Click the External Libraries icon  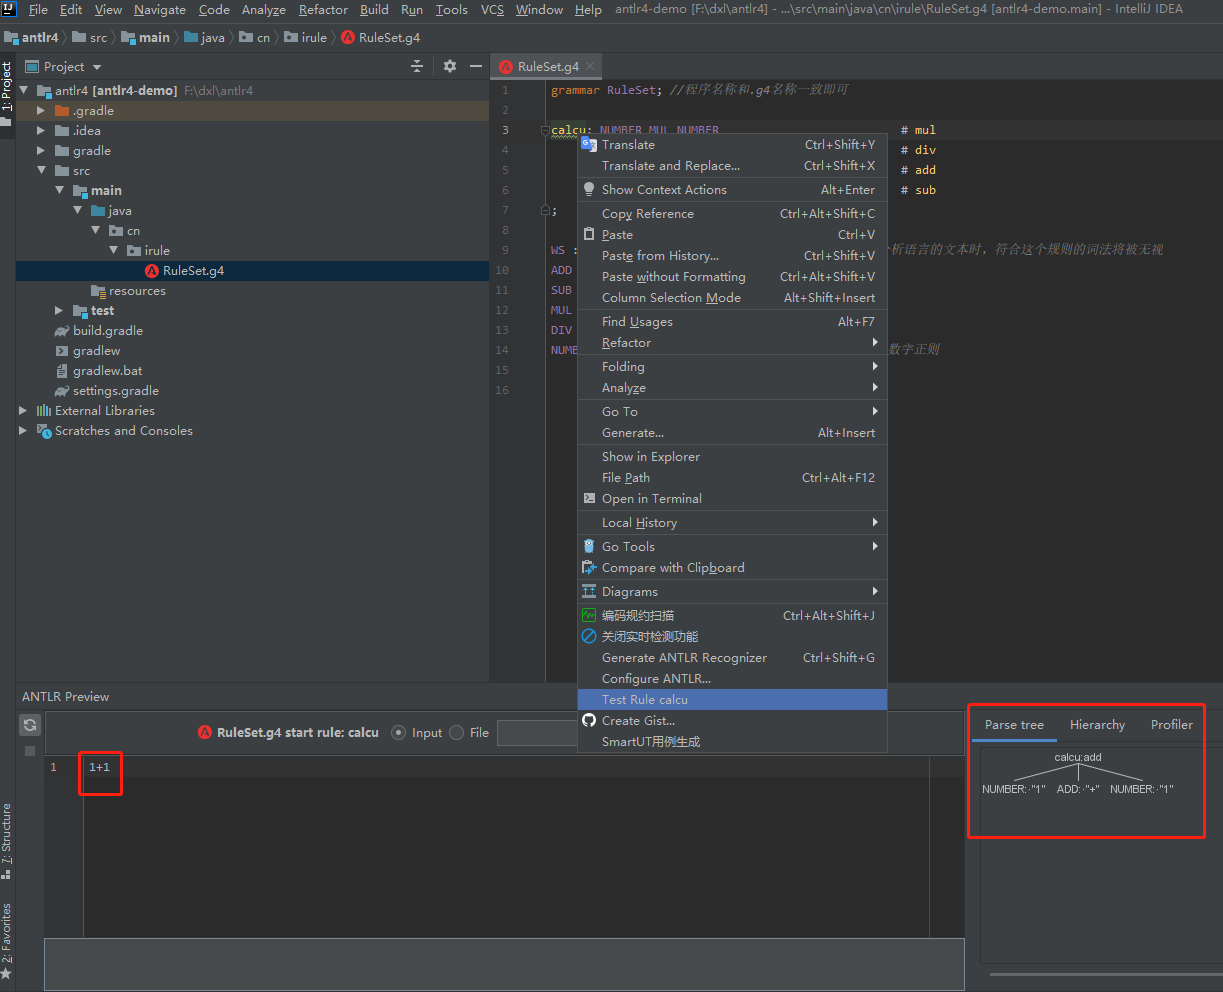[44, 411]
